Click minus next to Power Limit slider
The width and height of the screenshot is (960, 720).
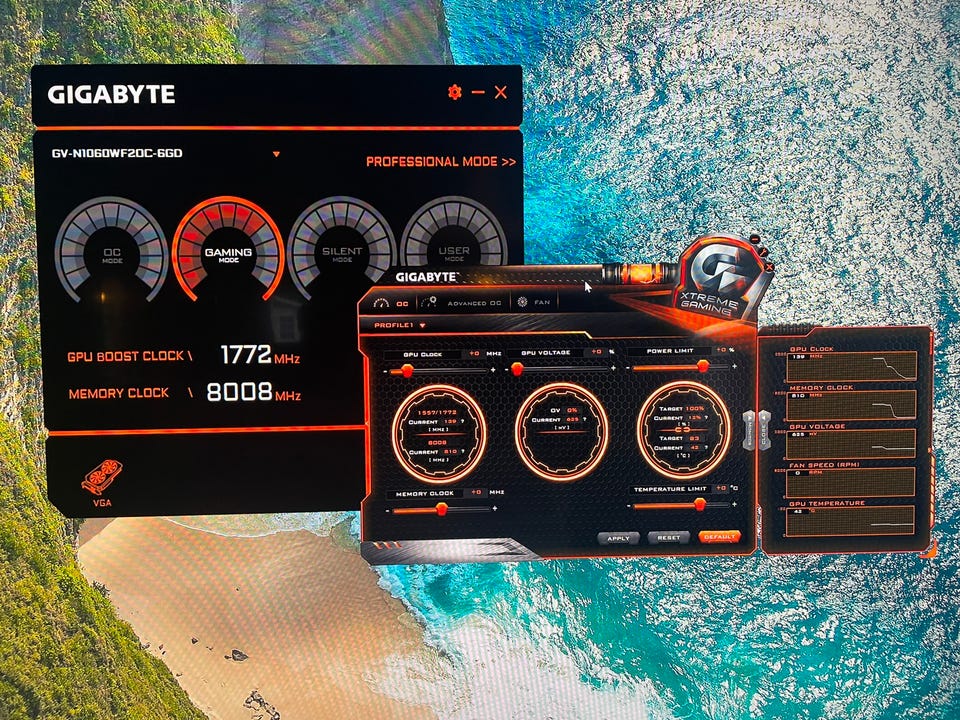tap(628, 368)
